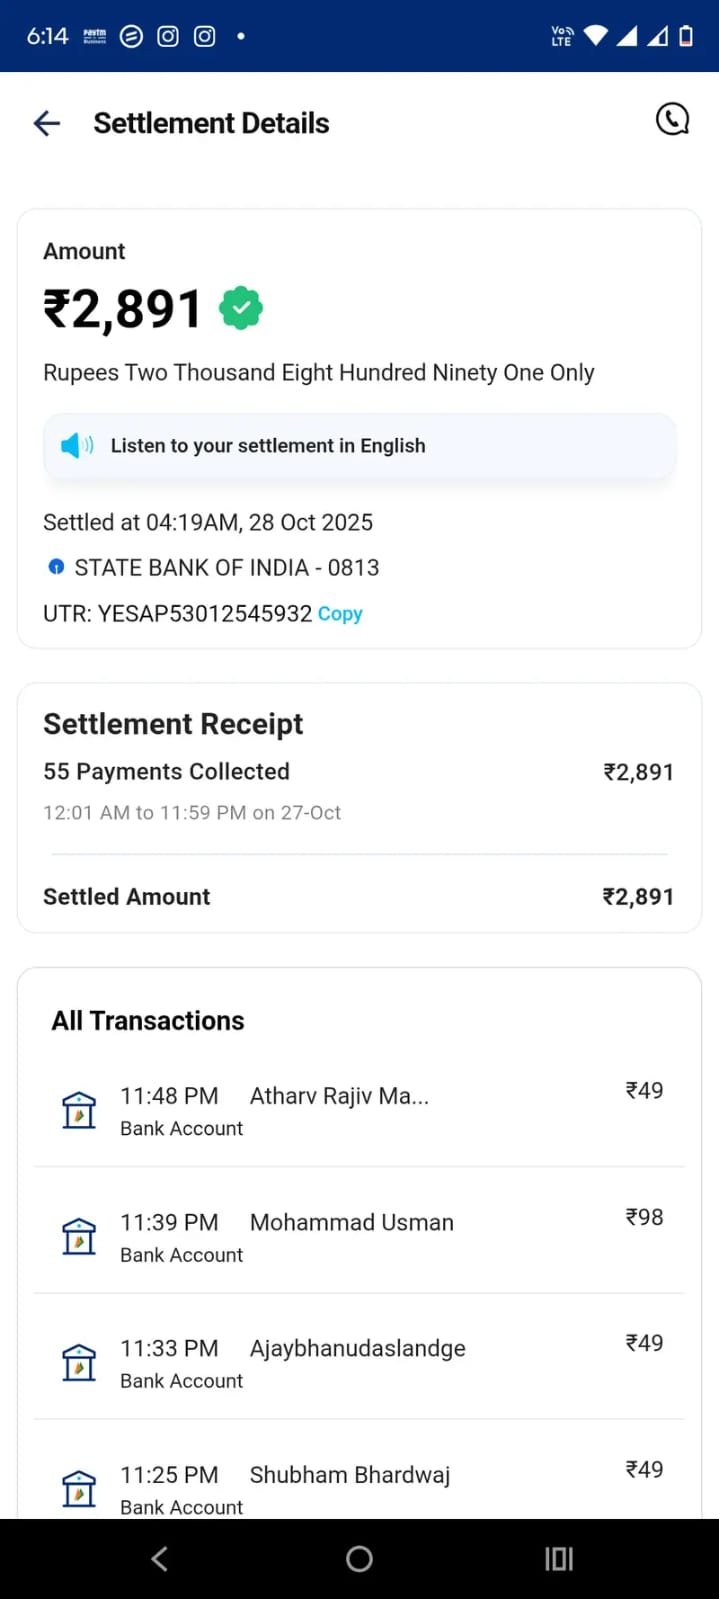Screen dimensions: 719x1599
Task: Tap bank icon for Atharv Rajiv transaction
Action: pos(79,1110)
